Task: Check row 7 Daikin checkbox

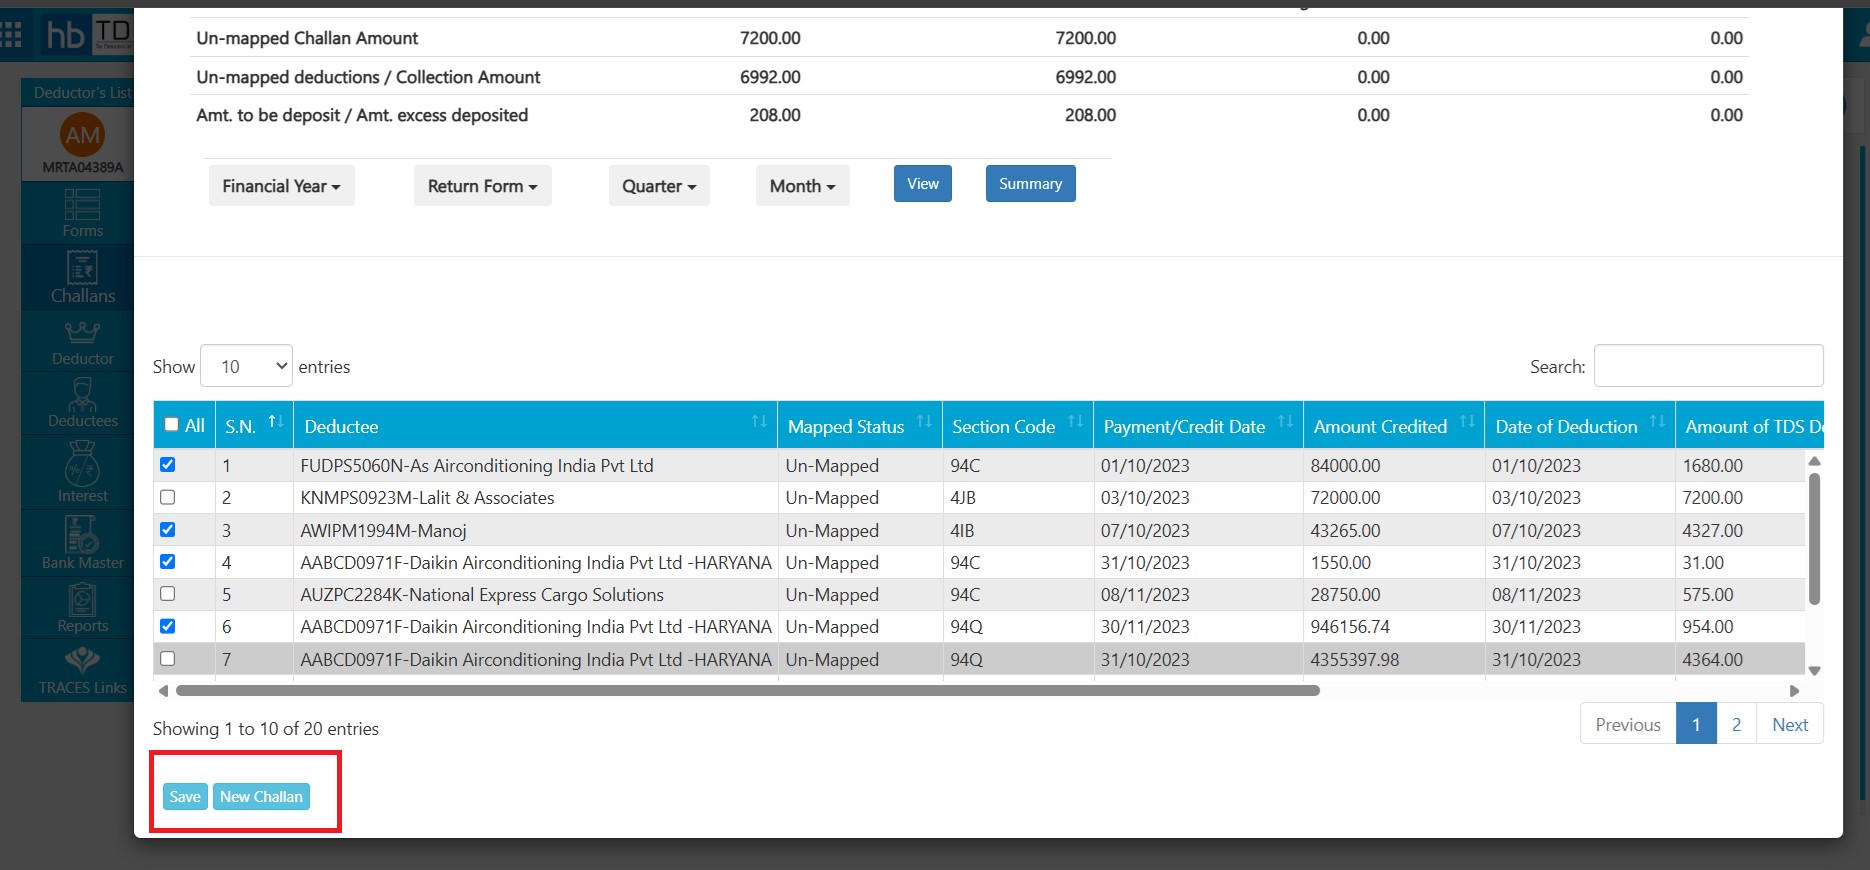Action: pyautogui.click(x=168, y=659)
